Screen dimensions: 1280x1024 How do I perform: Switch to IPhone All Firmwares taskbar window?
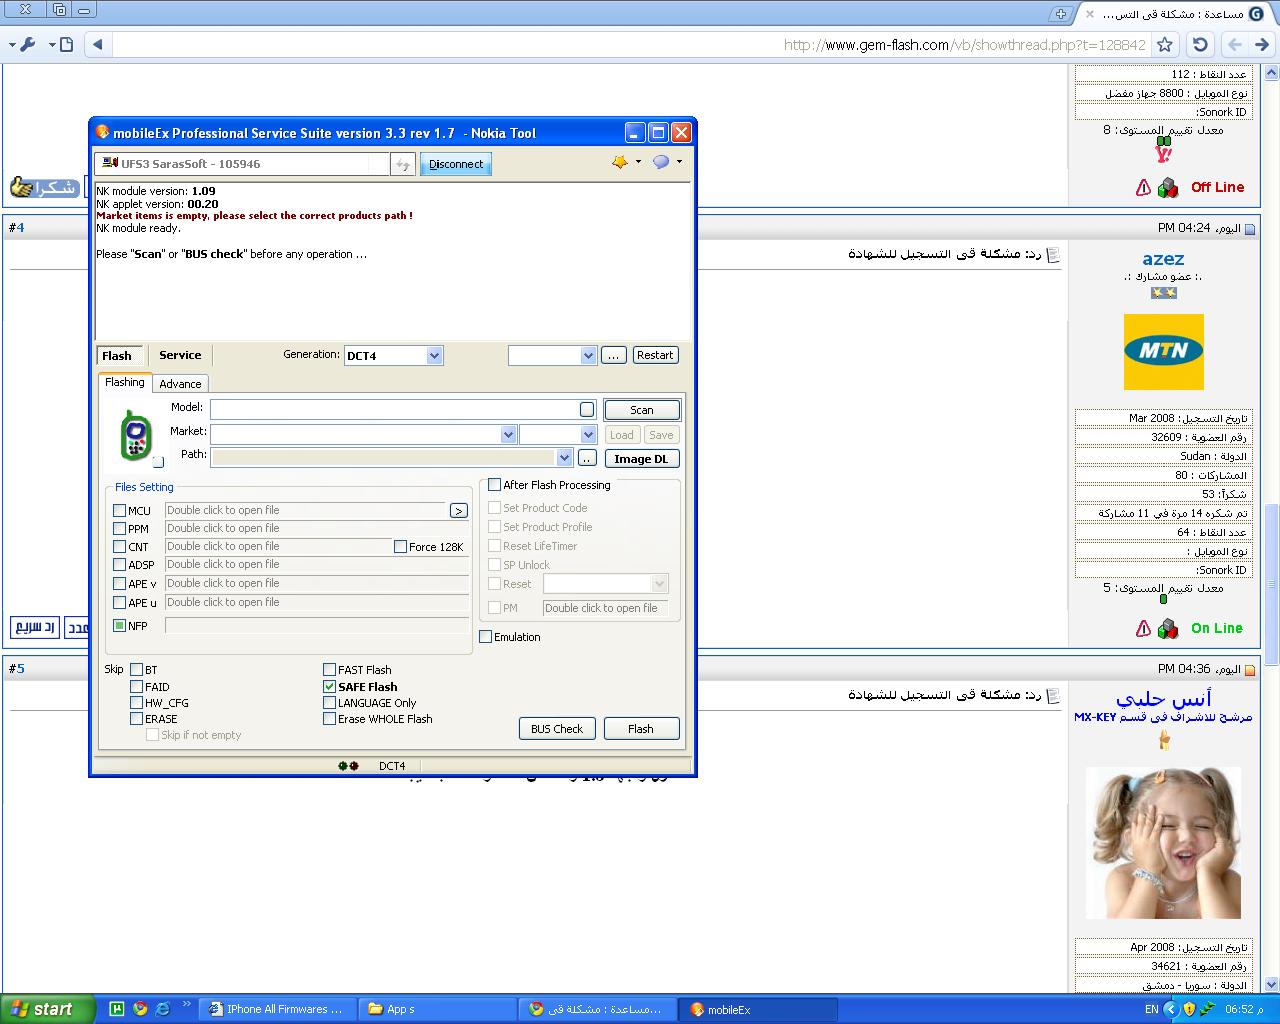276,1010
